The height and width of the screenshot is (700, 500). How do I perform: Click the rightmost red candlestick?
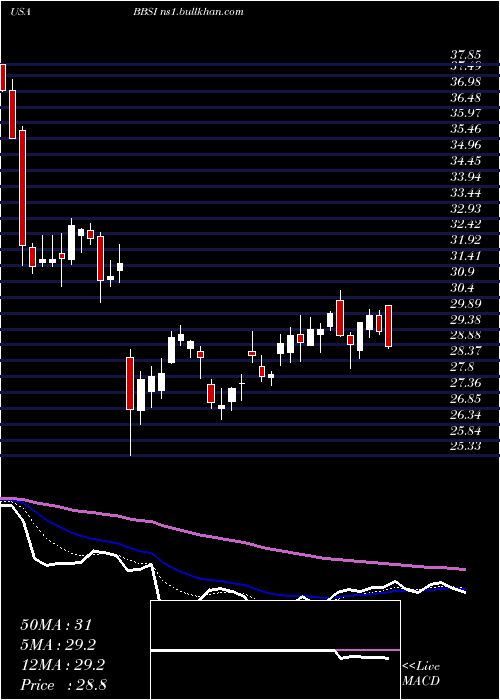pyautogui.click(x=388, y=326)
